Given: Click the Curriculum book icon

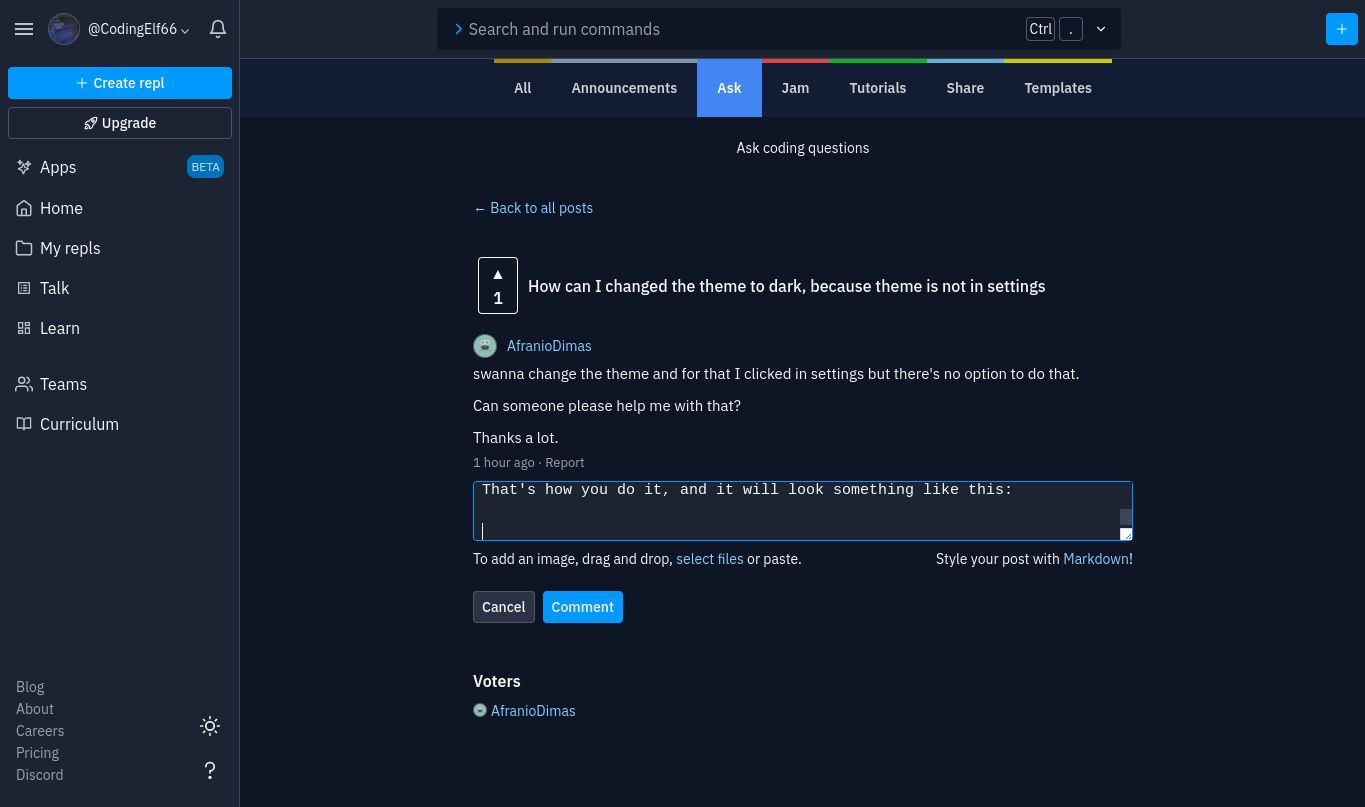Looking at the screenshot, I should click(24, 424).
